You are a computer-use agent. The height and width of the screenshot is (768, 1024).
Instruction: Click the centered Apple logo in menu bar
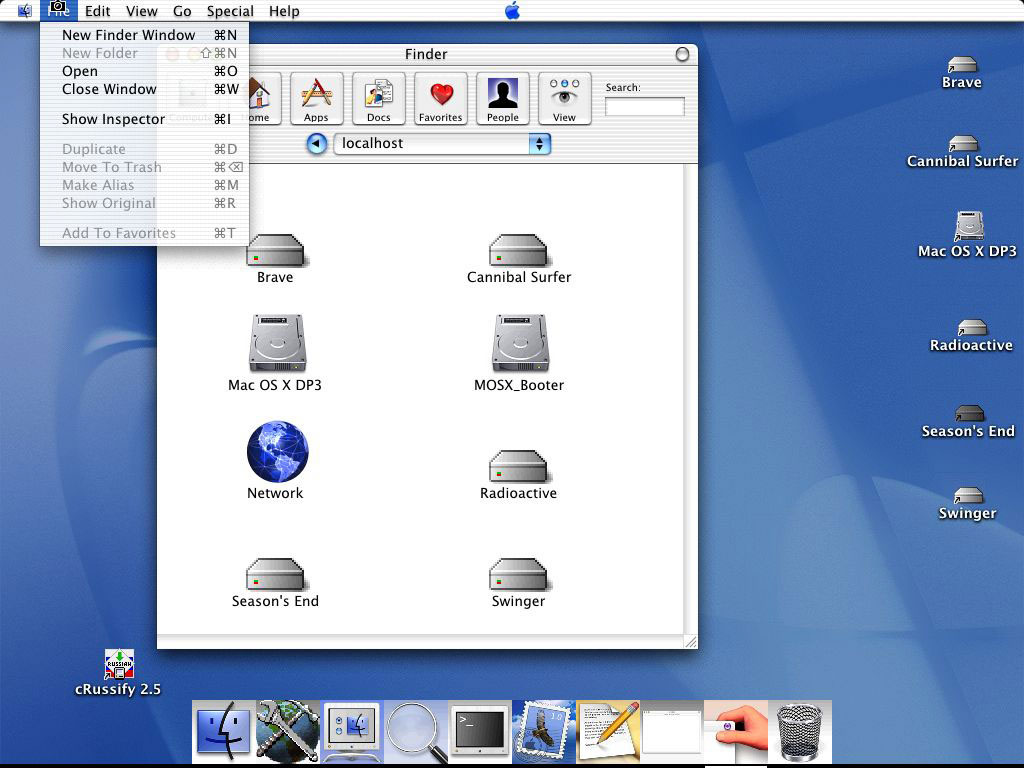click(513, 10)
